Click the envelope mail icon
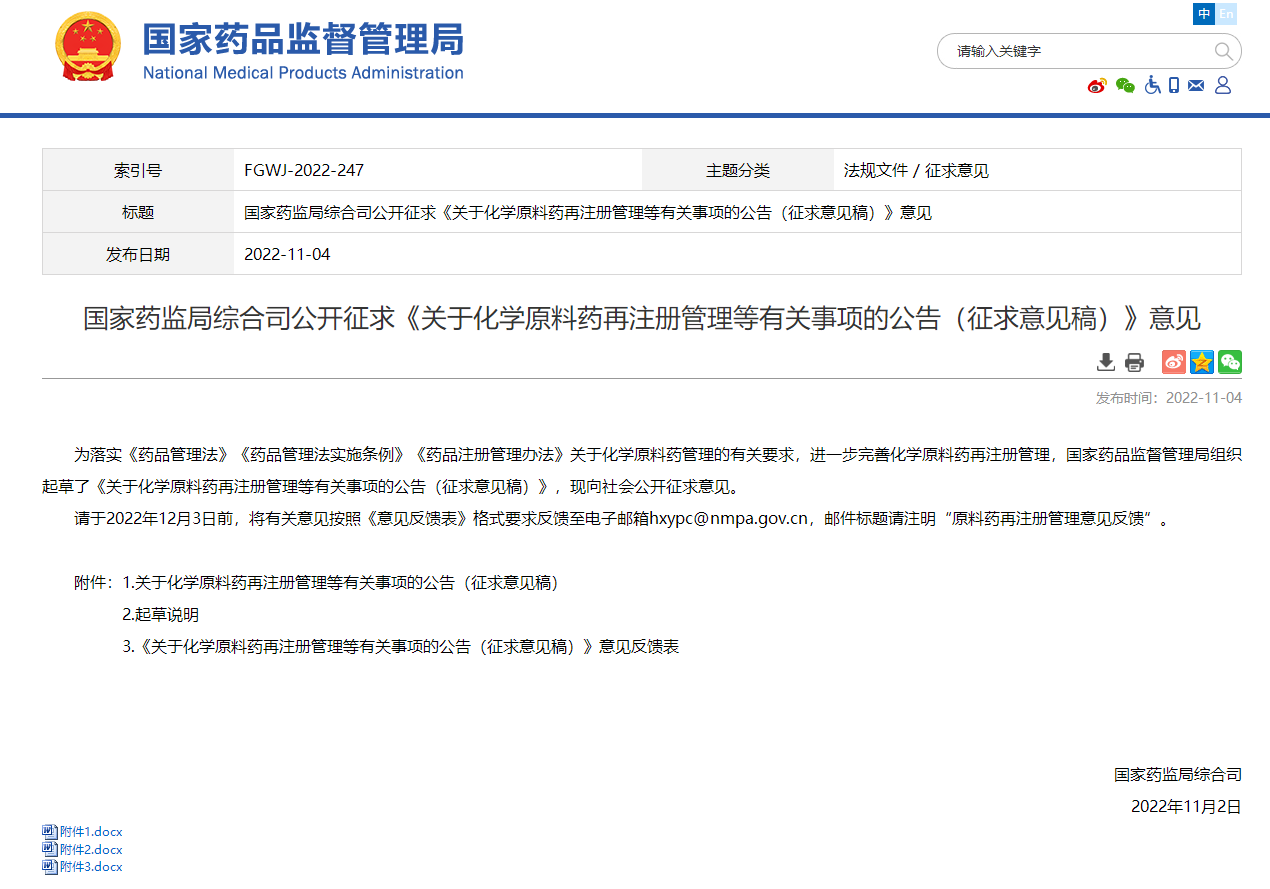Viewport: 1270px width, 889px height. (x=1196, y=86)
